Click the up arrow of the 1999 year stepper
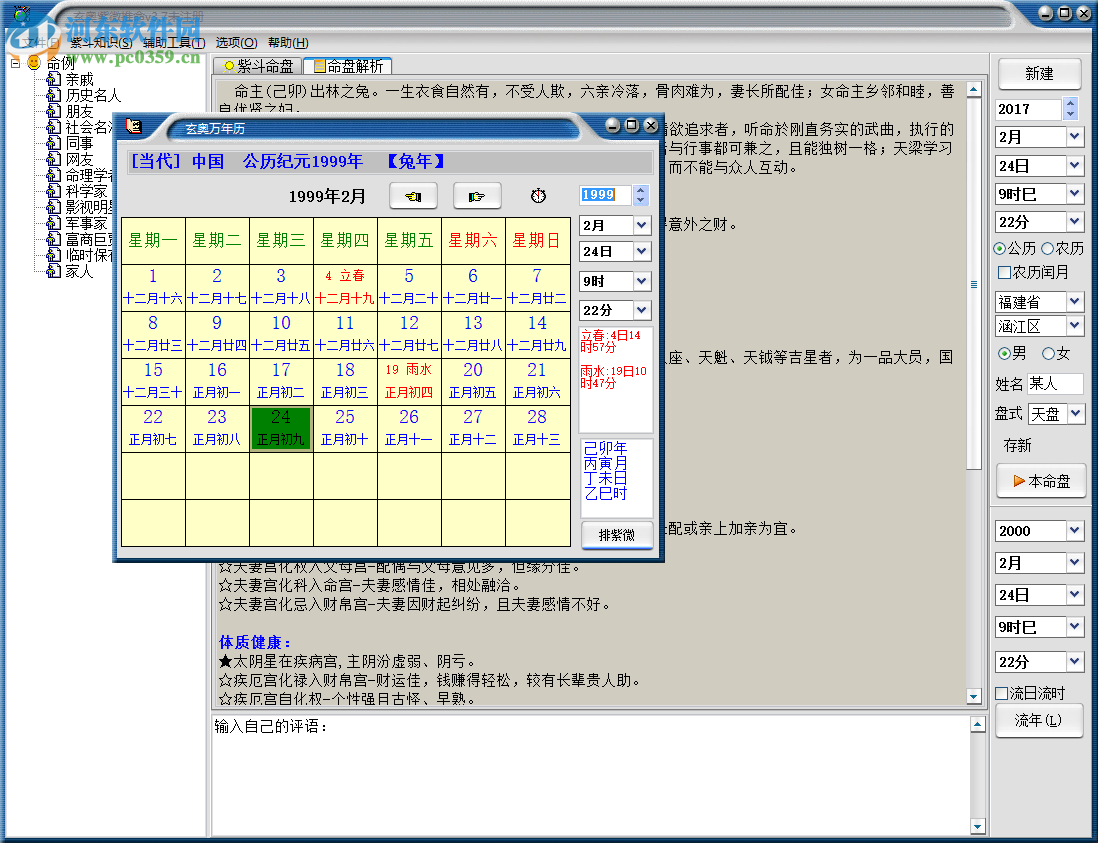The image size is (1098, 843). click(x=641, y=189)
